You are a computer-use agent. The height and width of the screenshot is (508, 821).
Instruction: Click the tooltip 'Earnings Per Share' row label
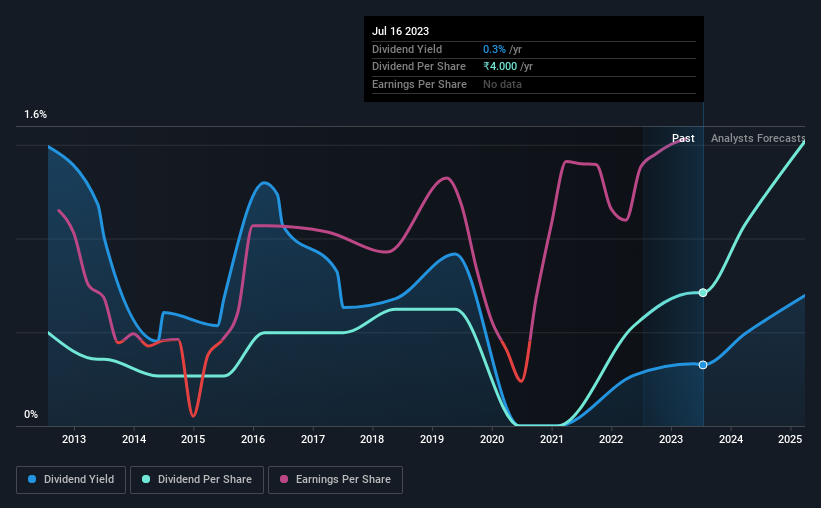point(419,84)
